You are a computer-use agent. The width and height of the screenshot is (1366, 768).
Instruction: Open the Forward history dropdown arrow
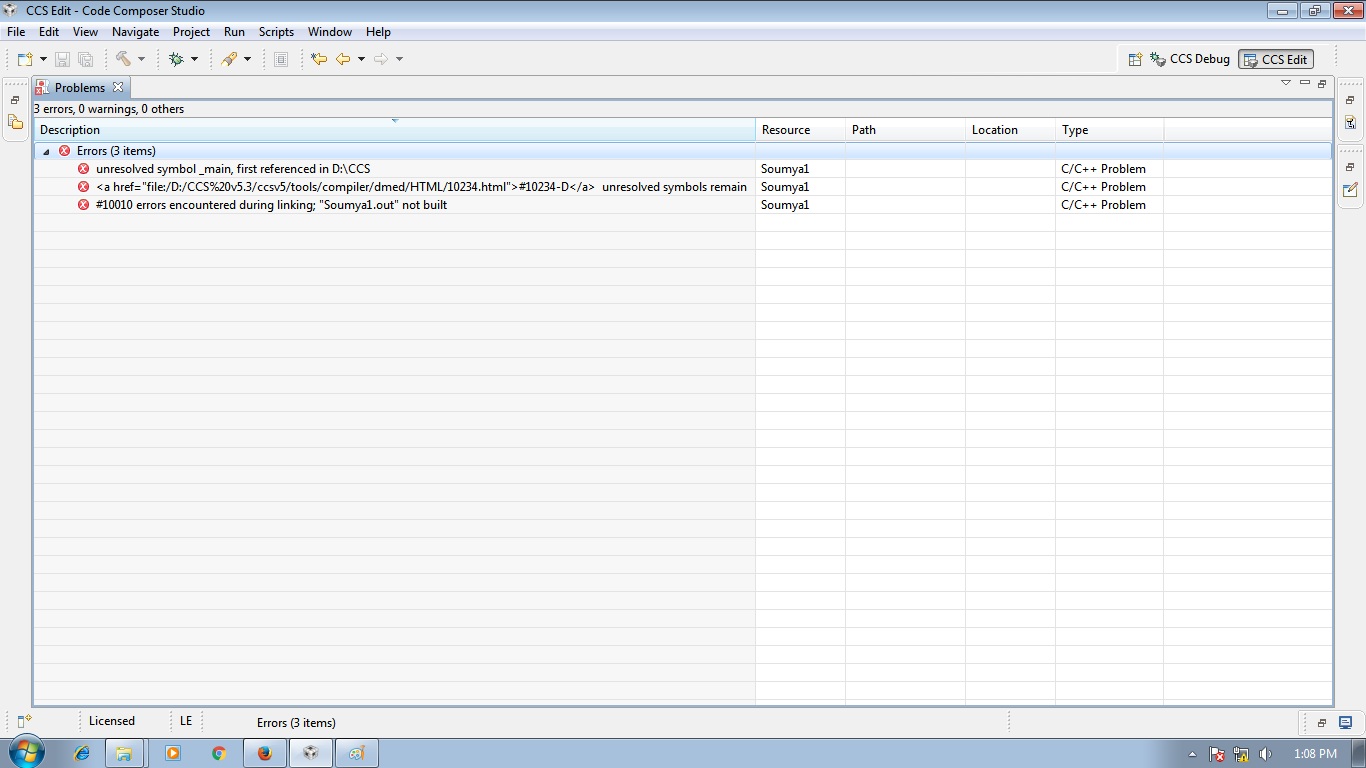click(x=399, y=59)
